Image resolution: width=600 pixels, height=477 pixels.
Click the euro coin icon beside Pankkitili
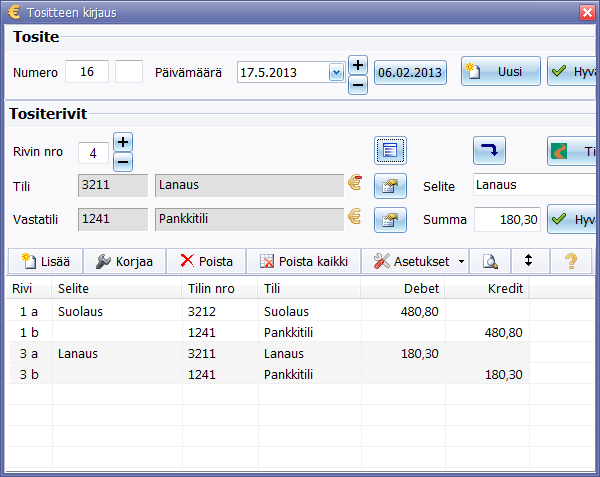tap(354, 217)
